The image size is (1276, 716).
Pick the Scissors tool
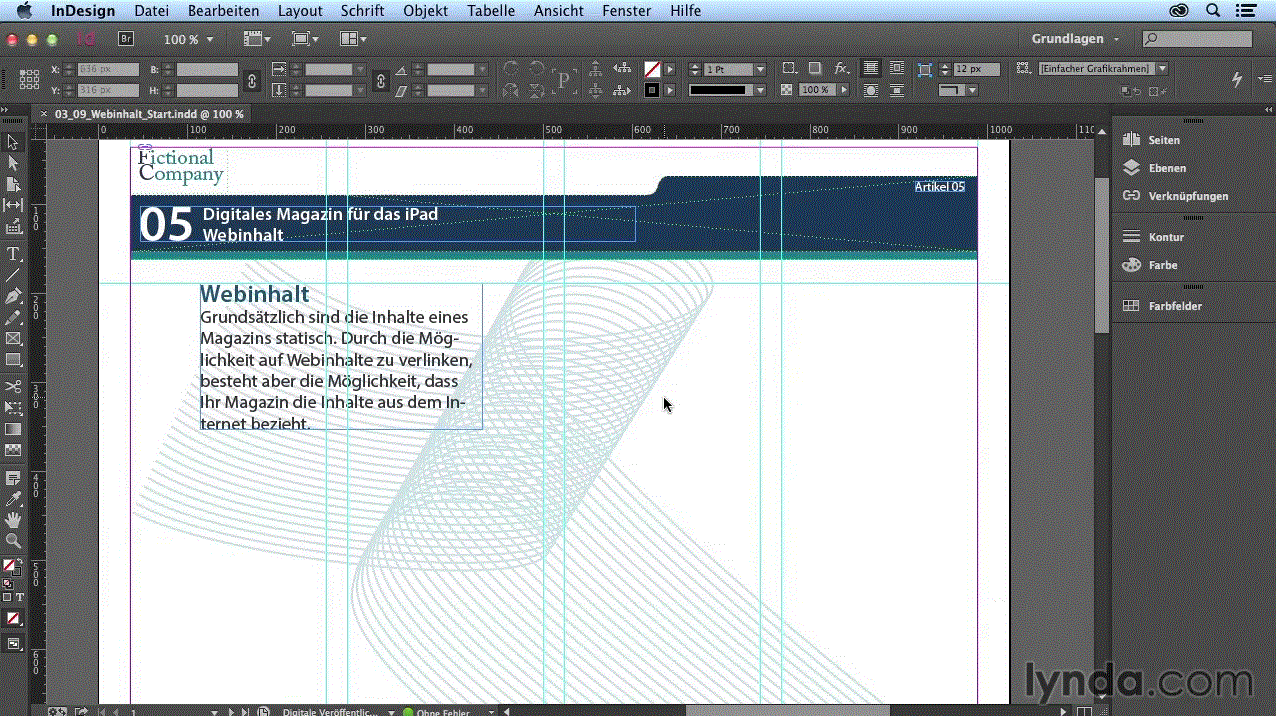pos(14,386)
